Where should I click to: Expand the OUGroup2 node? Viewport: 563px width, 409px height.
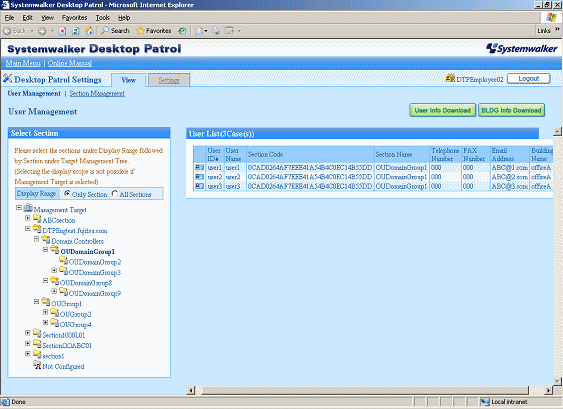click(46, 312)
